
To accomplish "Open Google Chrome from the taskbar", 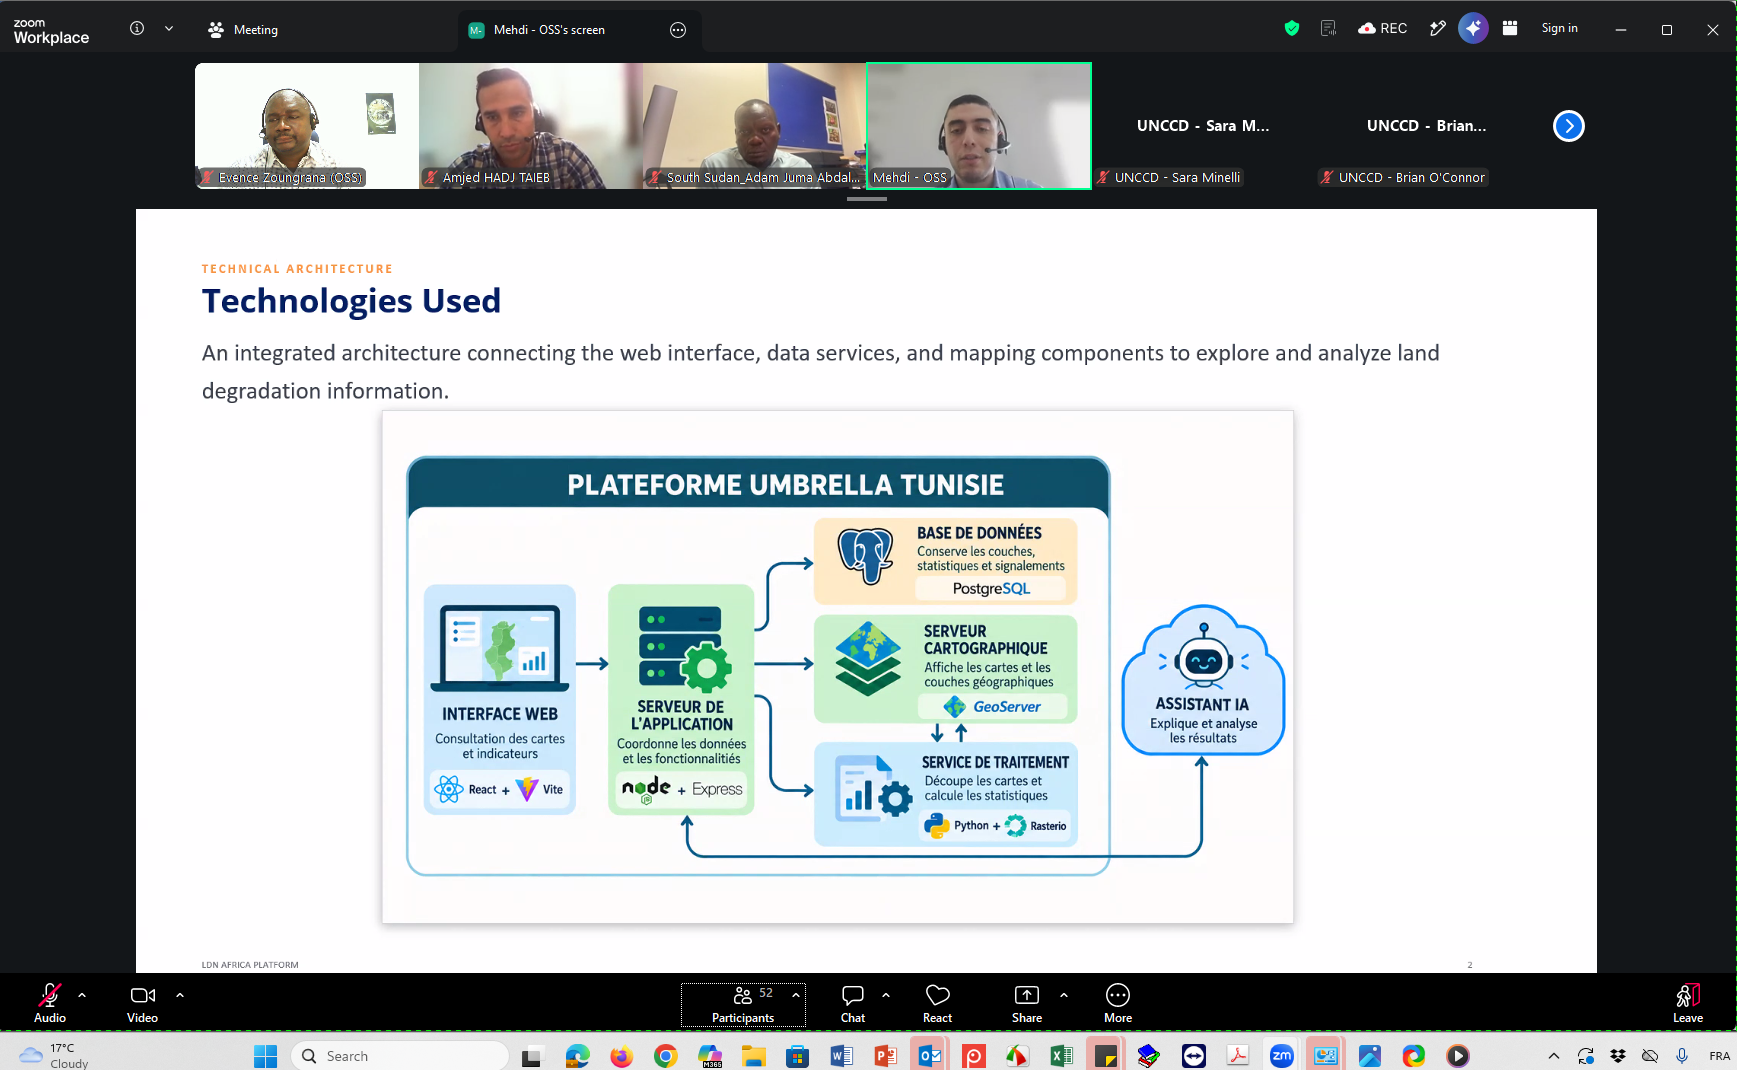I will (x=666, y=1056).
